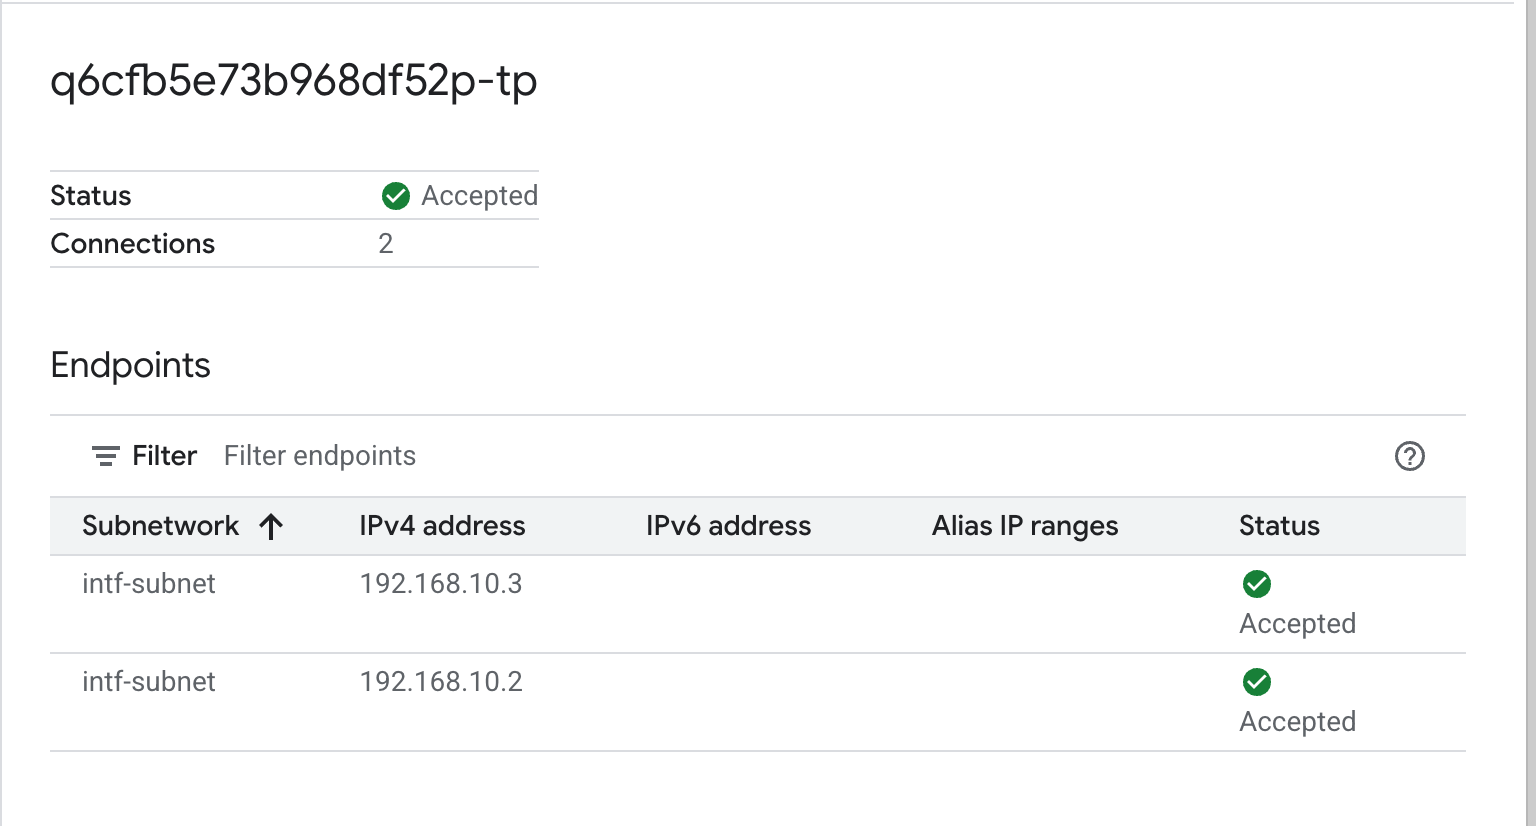The height and width of the screenshot is (826, 1536).
Task: Click the IPv4 address 192.168.10.2
Action: point(441,682)
